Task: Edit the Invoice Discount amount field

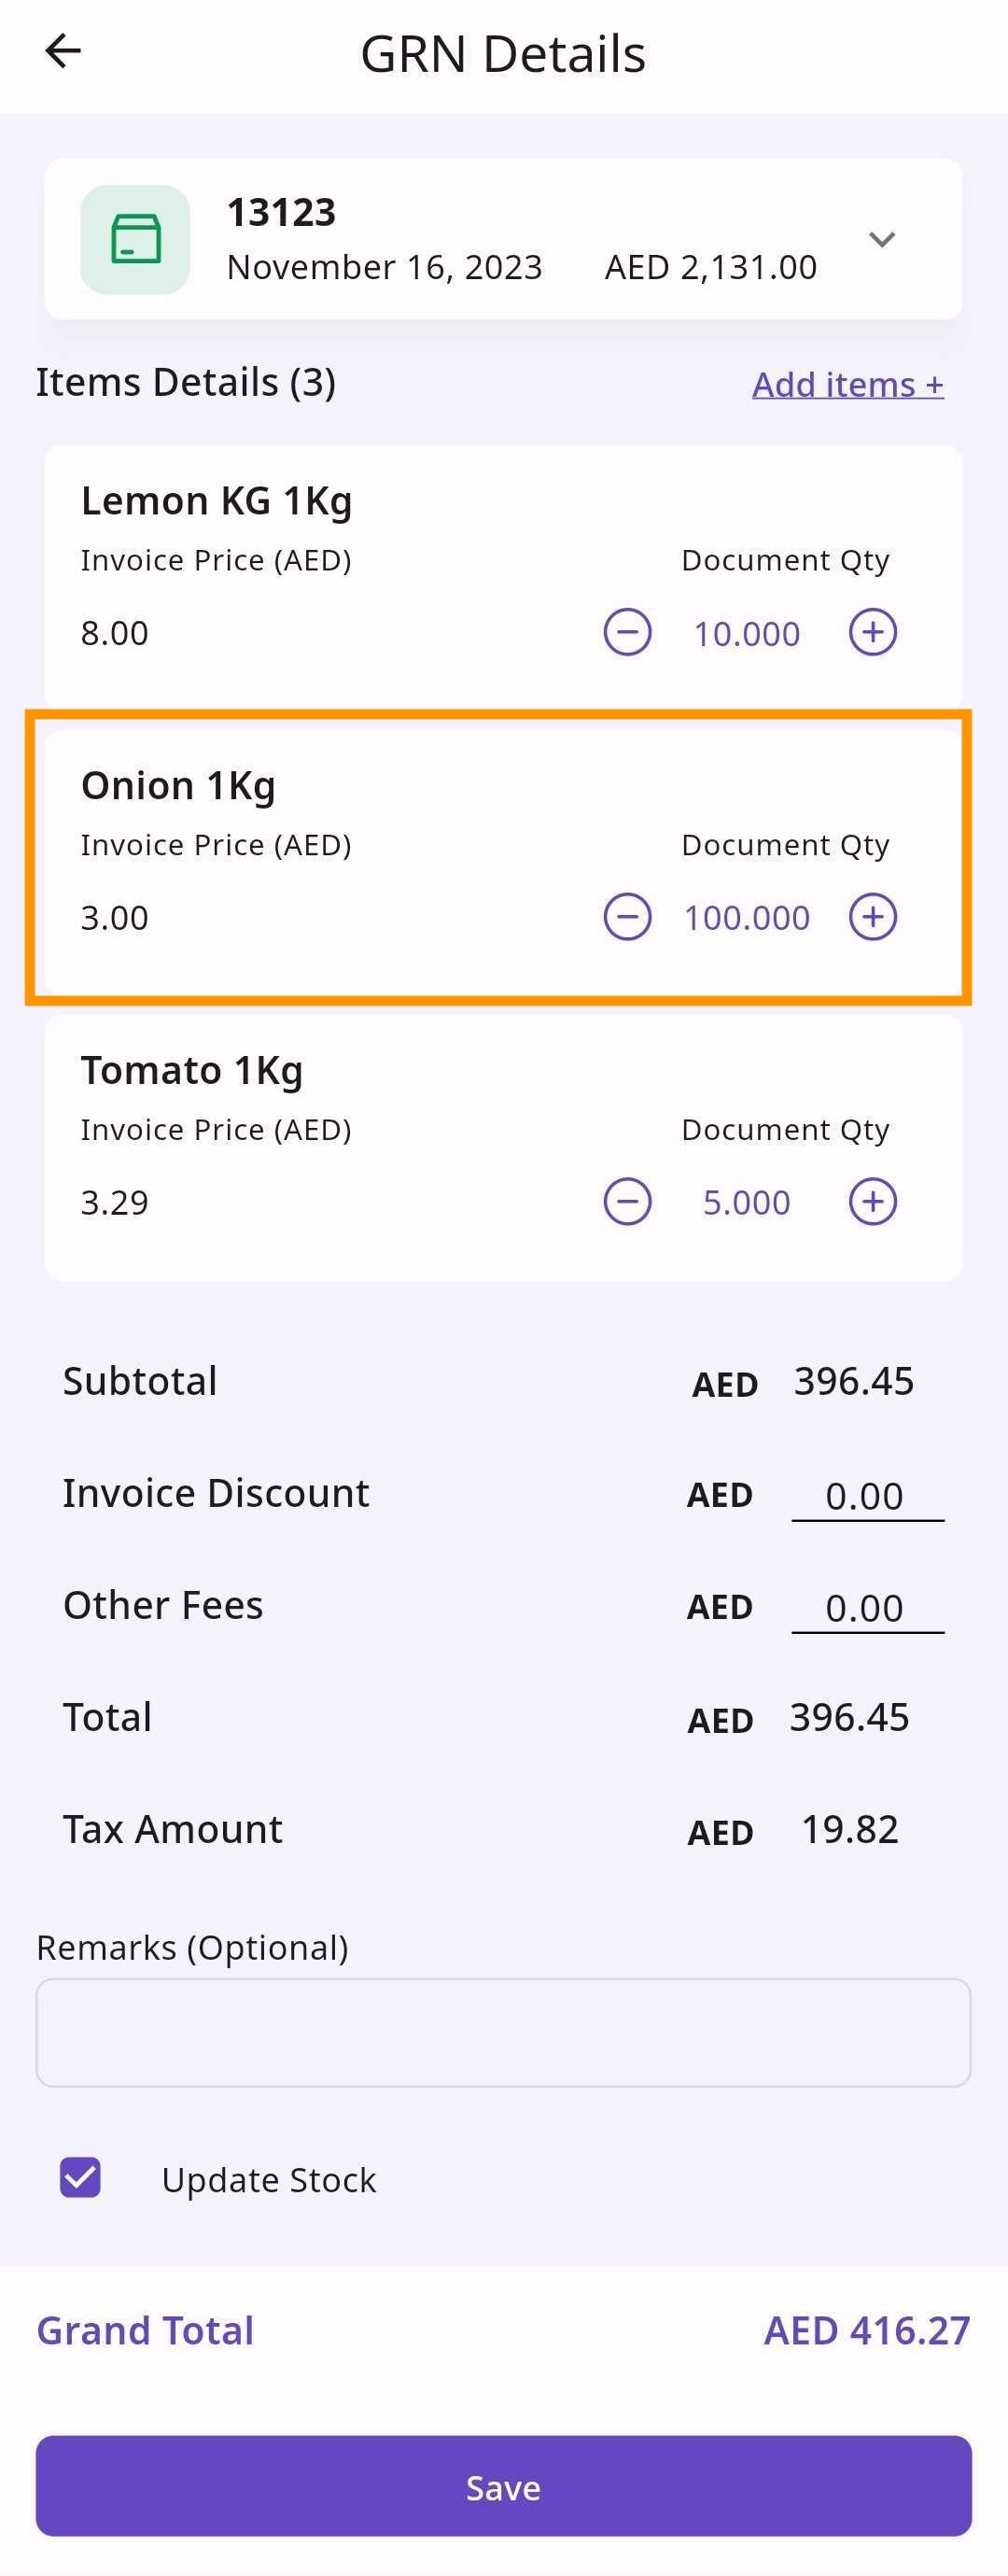Action: 866,1496
